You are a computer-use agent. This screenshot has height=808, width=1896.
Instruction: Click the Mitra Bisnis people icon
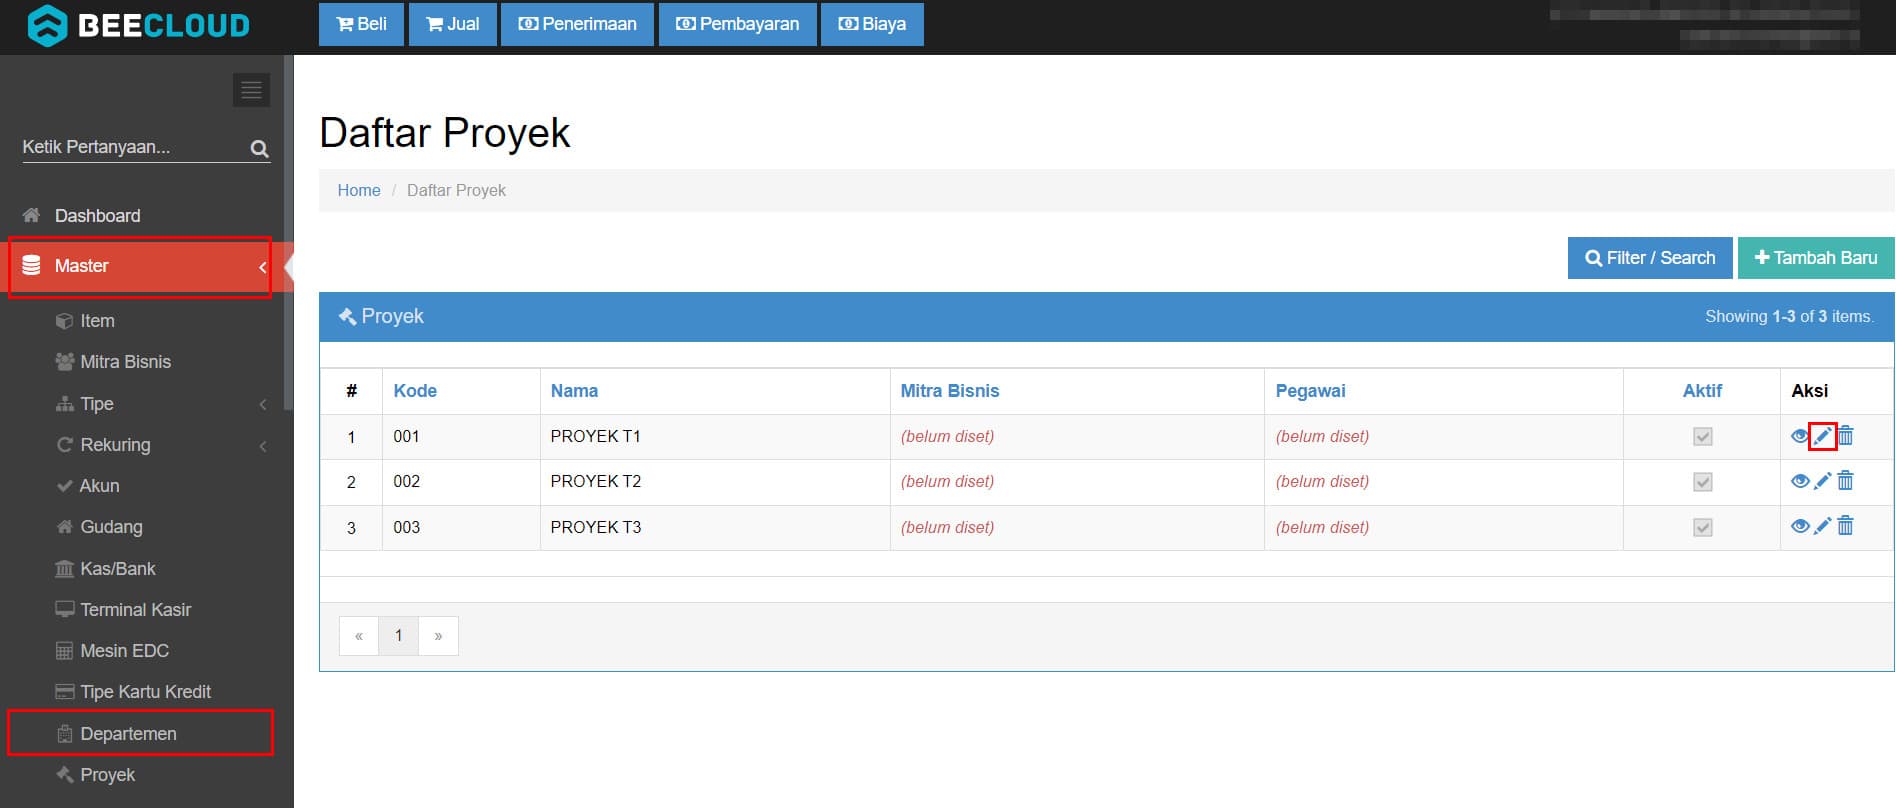[64, 362]
